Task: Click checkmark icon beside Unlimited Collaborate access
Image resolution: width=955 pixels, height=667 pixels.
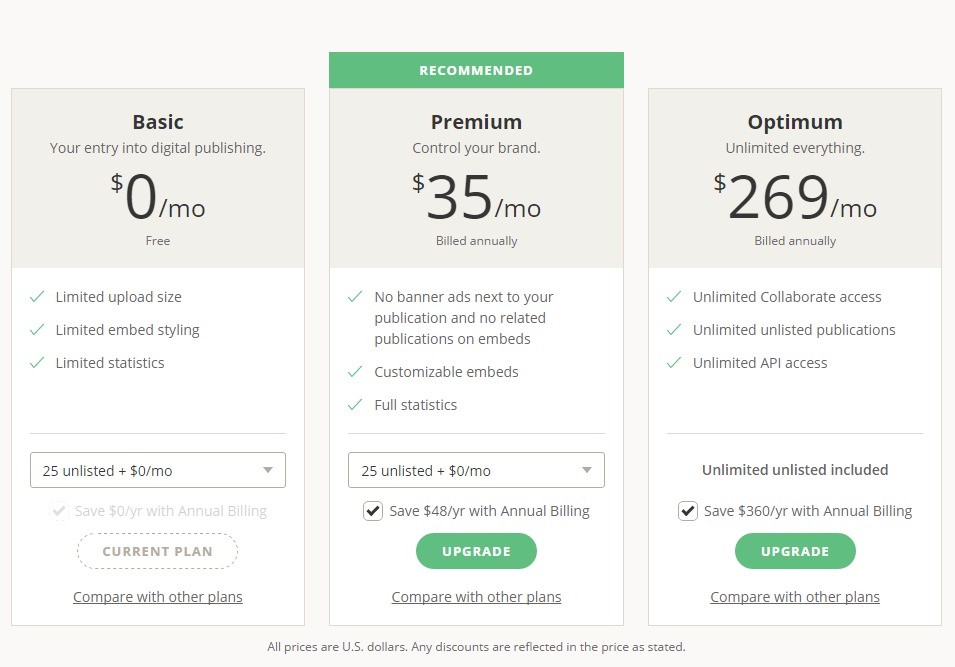Action: (674, 297)
